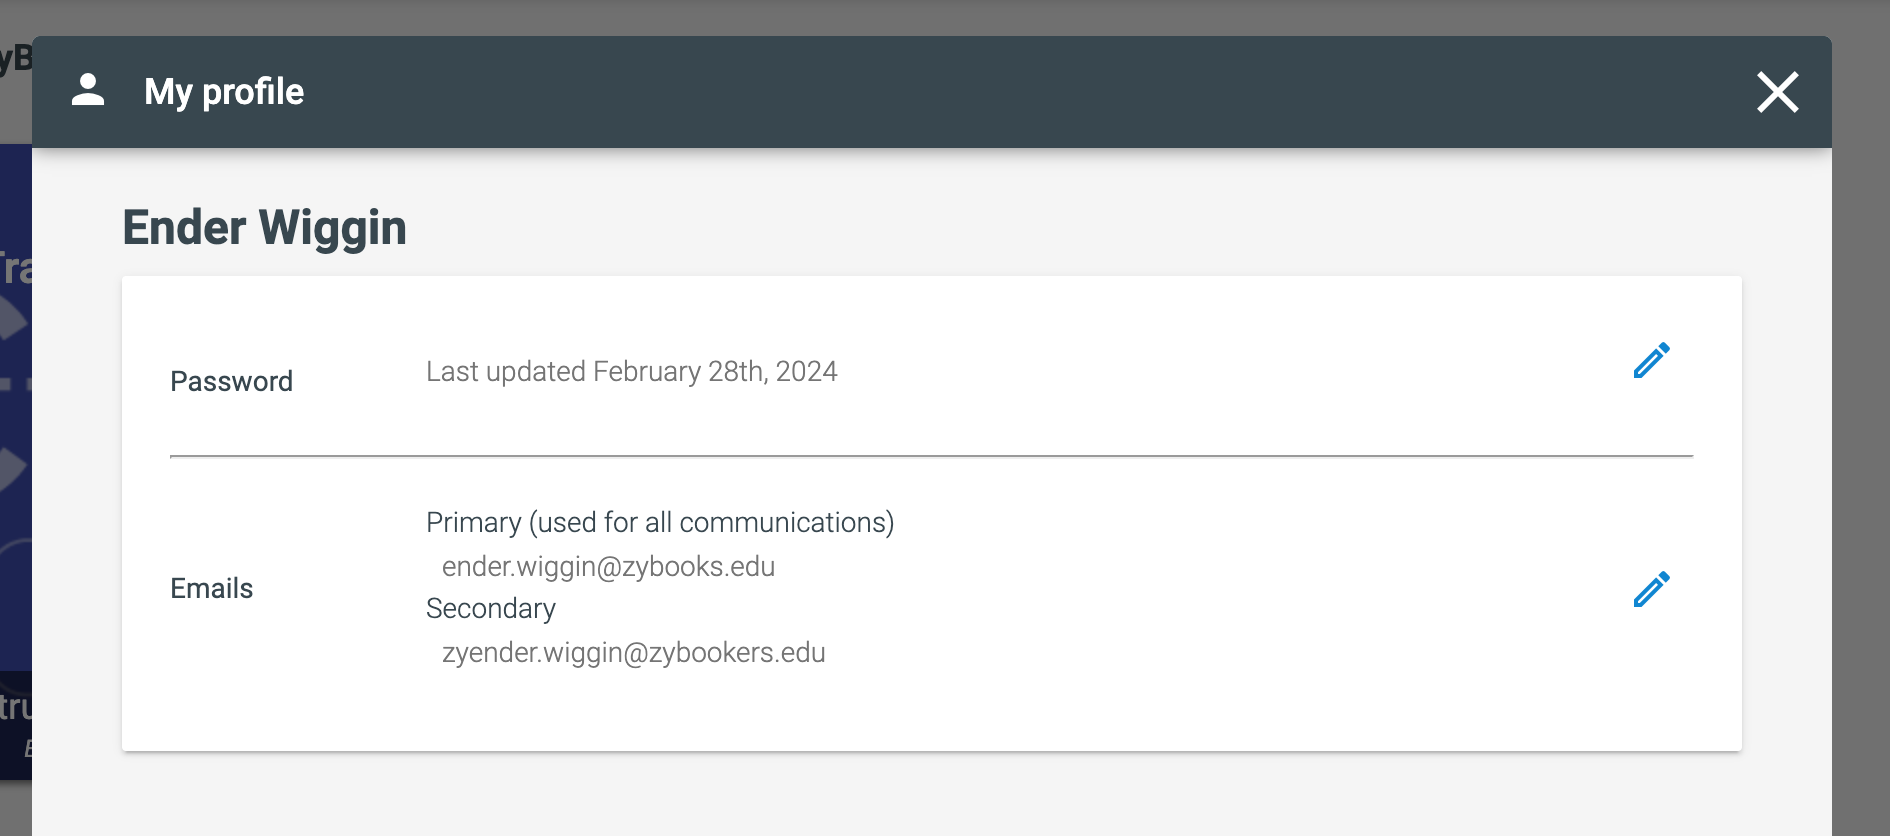Screen dimensions: 1890x836
Task: Click the Password row label
Action: 231,381
